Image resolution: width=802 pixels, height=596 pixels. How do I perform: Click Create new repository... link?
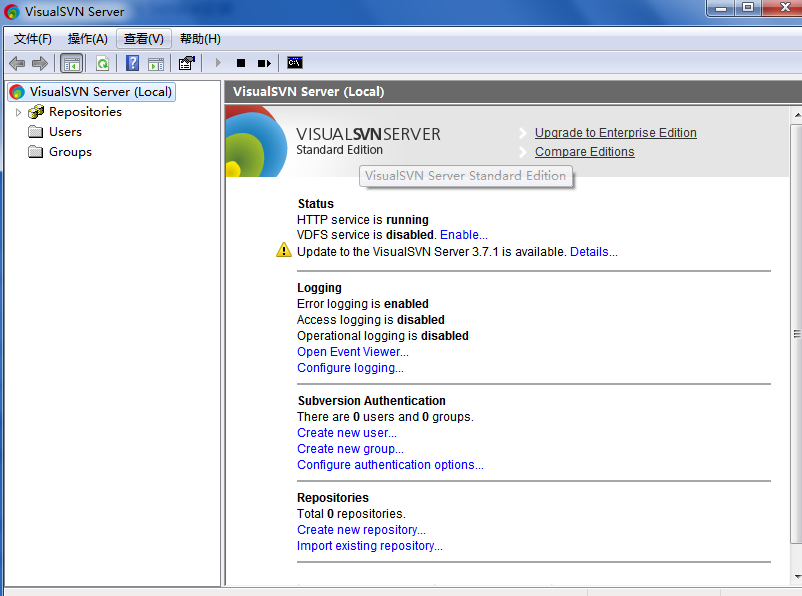tap(361, 529)
